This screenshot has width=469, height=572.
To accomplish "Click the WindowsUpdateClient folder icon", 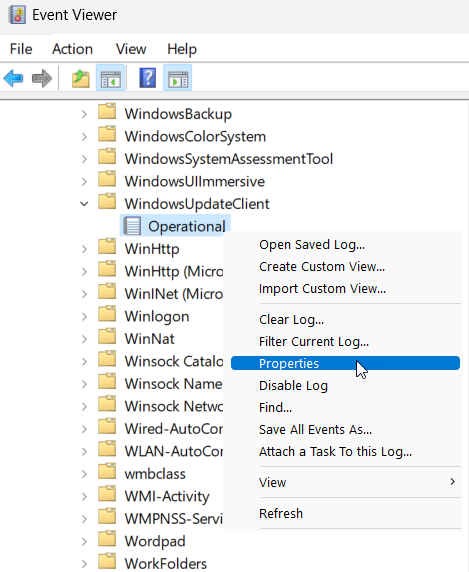I will click(107, 202).
